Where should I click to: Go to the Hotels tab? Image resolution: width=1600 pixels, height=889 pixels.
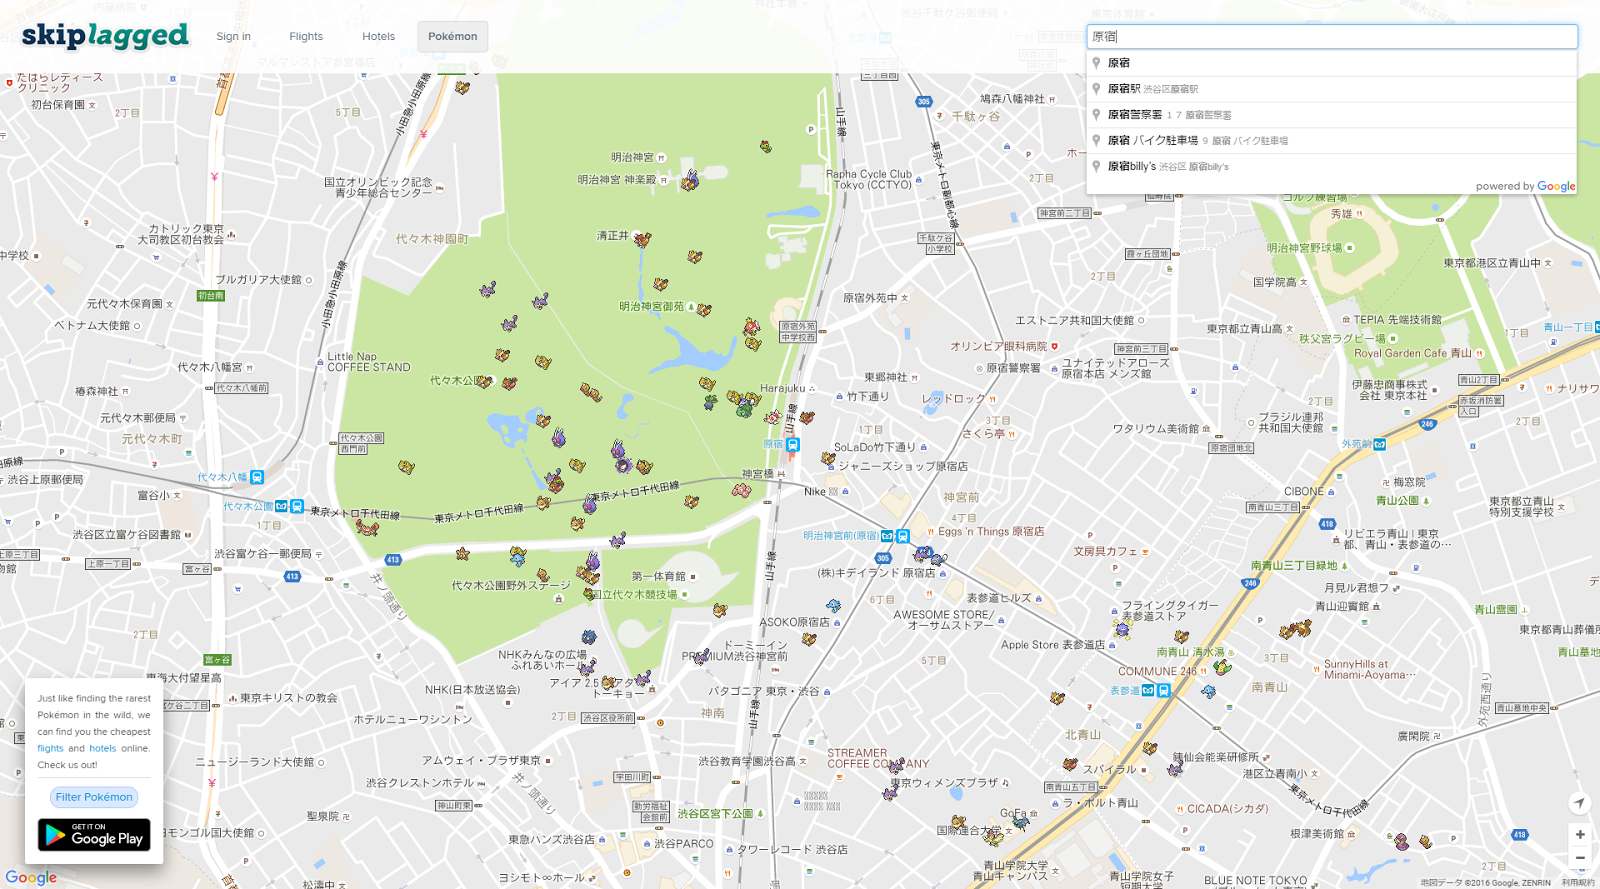point(378,36)
